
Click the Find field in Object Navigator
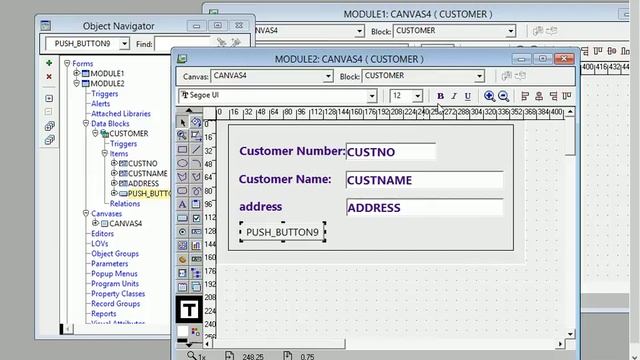pyautogui.click(x=182, y=44)
